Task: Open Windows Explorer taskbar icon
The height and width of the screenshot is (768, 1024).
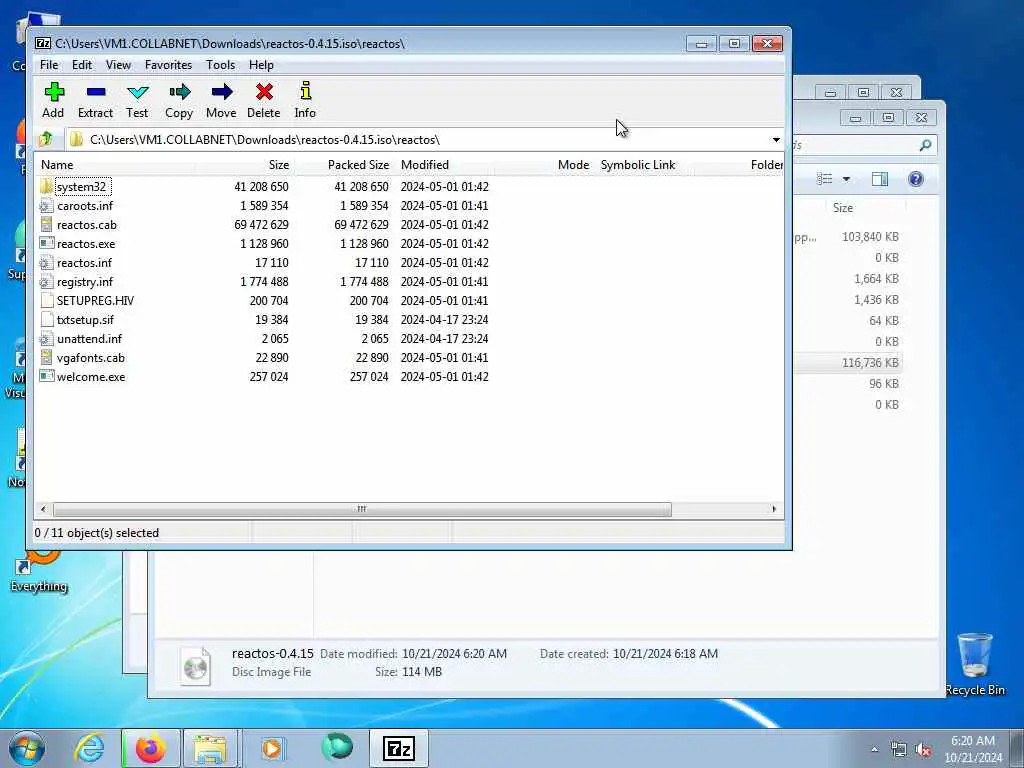Action: point(210,748)
